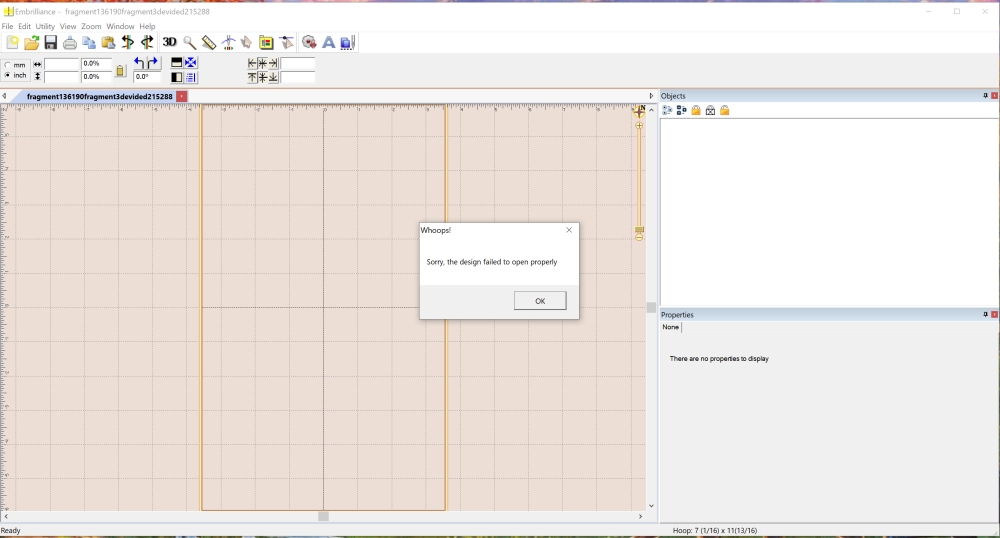Select the ruler measure tool
This screenshot has height=538, width=1000.
coord(209,42)
